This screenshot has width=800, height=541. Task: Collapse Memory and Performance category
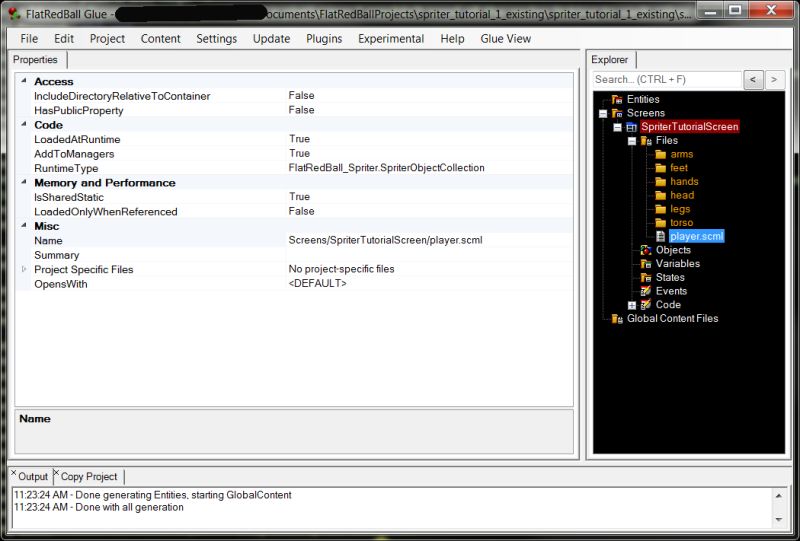pos(23,182)
